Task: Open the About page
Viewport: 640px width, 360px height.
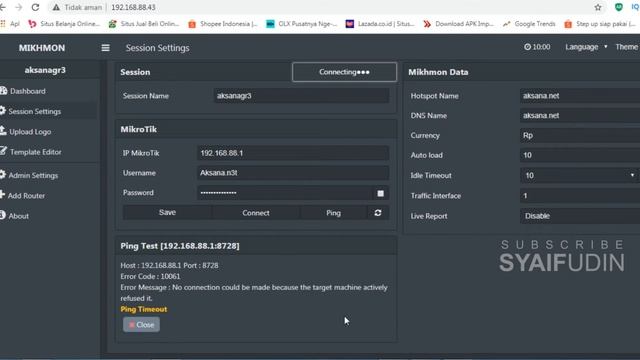Action: coord(18,216)
